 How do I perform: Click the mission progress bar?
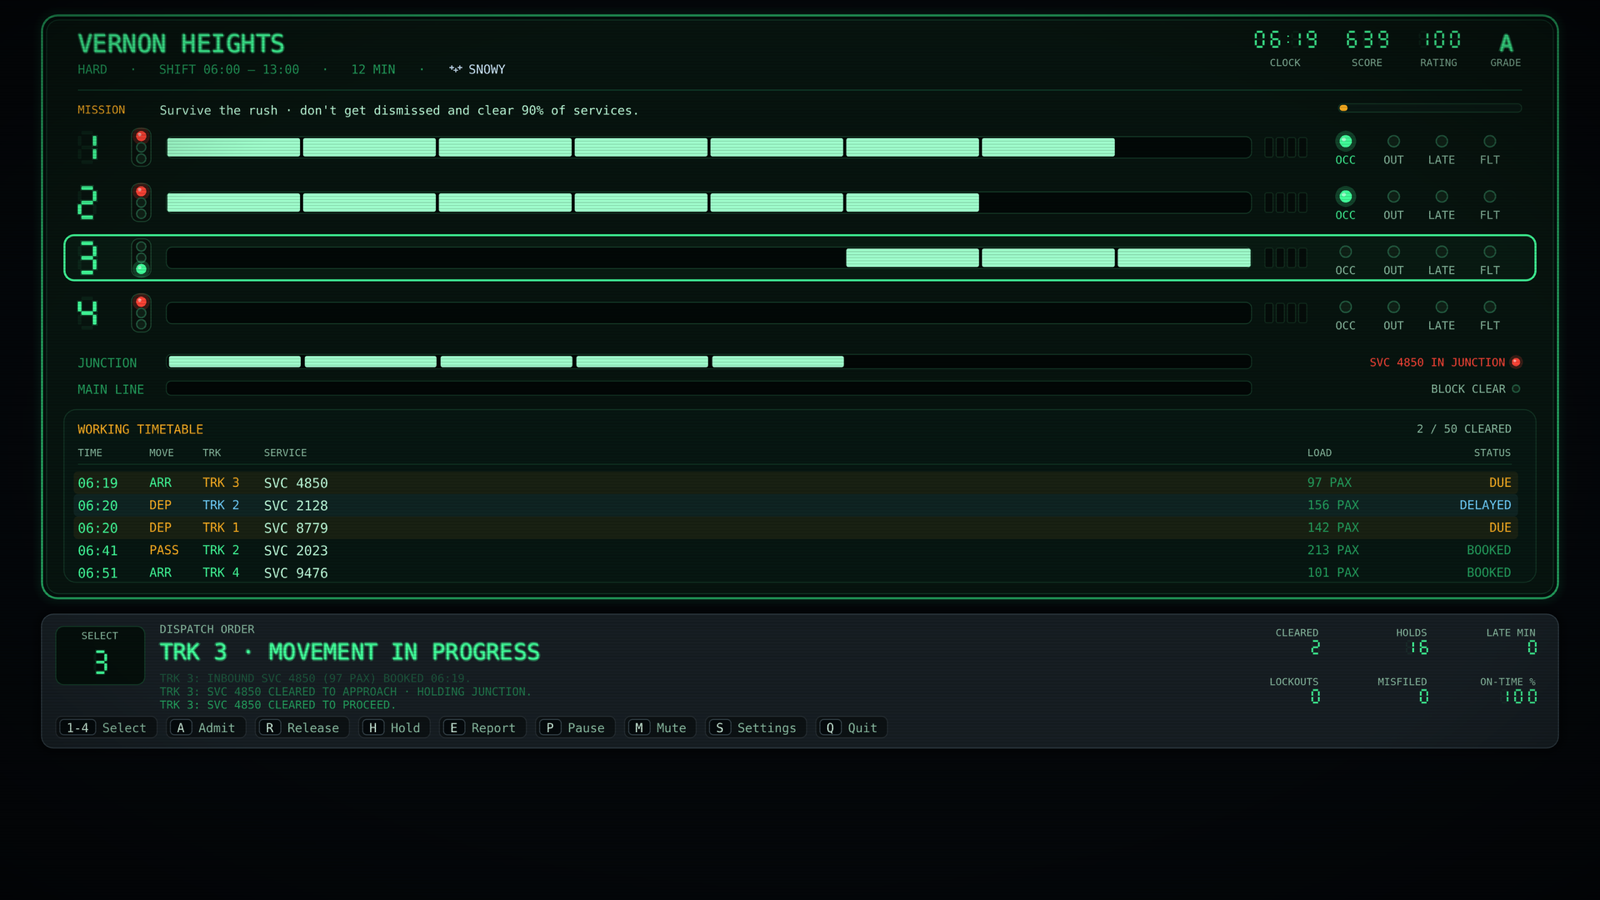tap(1430, 108)
